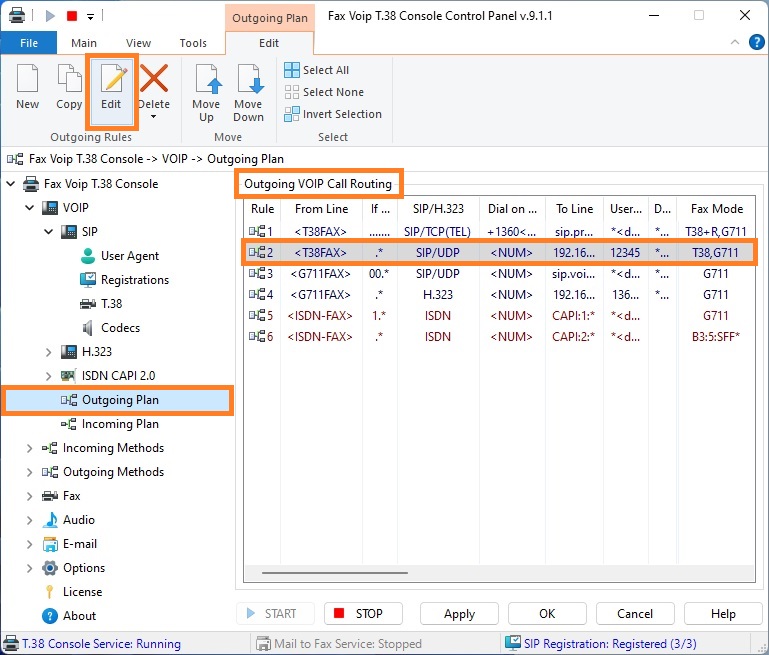Select Incoming Plan in the tree
Viewport: 769px width, 655px height.
coord(120,424)
